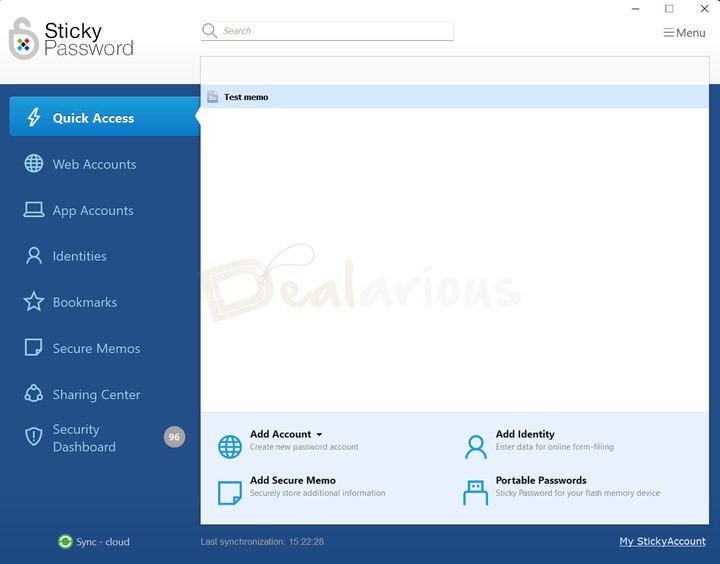Maximize the Sticky Password window

coord(669,9)
